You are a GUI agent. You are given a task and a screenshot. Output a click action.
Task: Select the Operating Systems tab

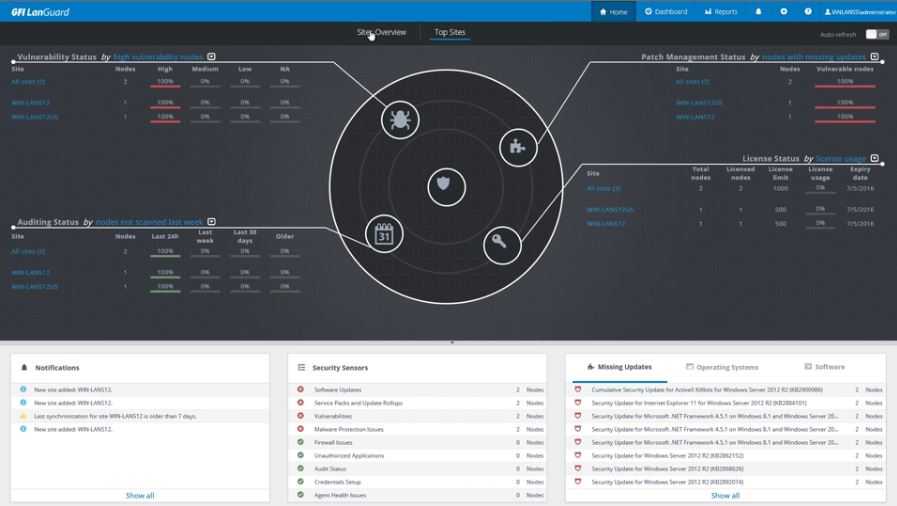coord(722,367)
